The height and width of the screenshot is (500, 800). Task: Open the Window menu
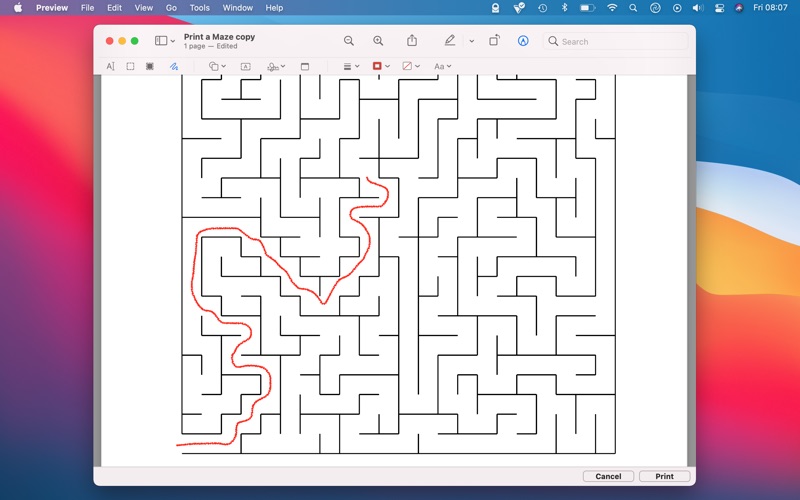point(237,8)
